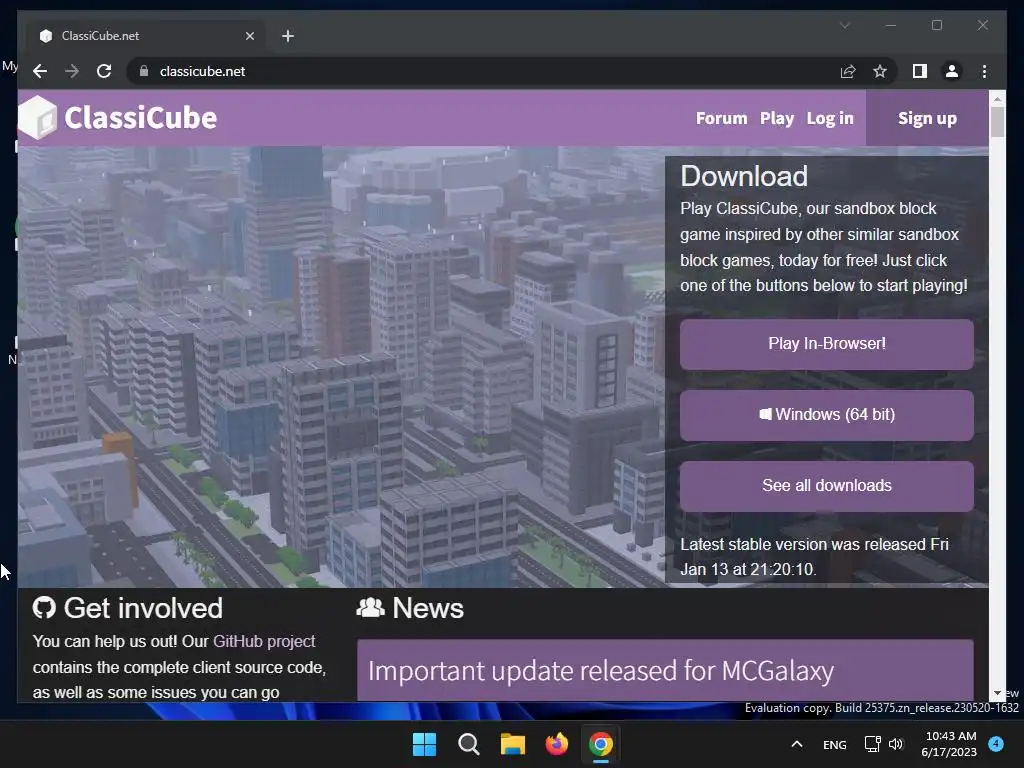The height and width of the screenshot is (768, 1024).
Task: Open the clock showing 10:43 AM
Action: tap(949, 744)
